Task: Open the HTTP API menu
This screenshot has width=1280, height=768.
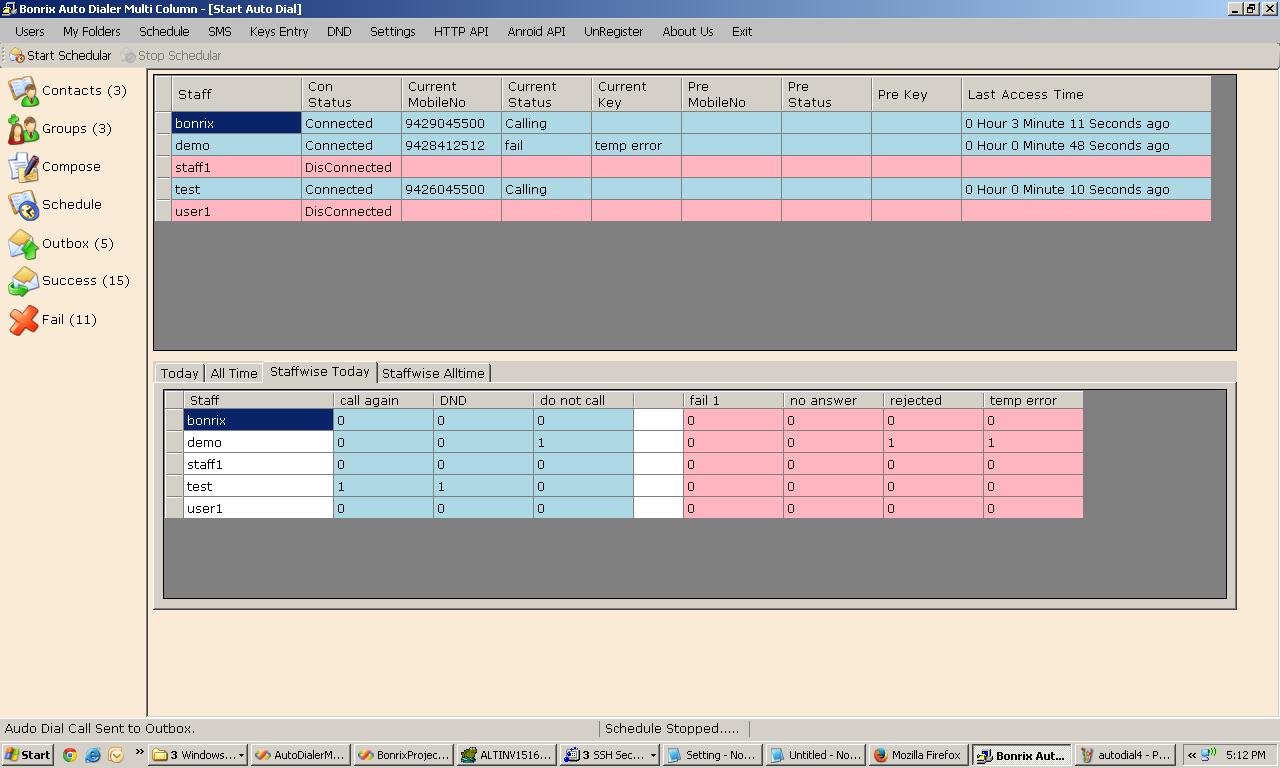Action: 461,32
